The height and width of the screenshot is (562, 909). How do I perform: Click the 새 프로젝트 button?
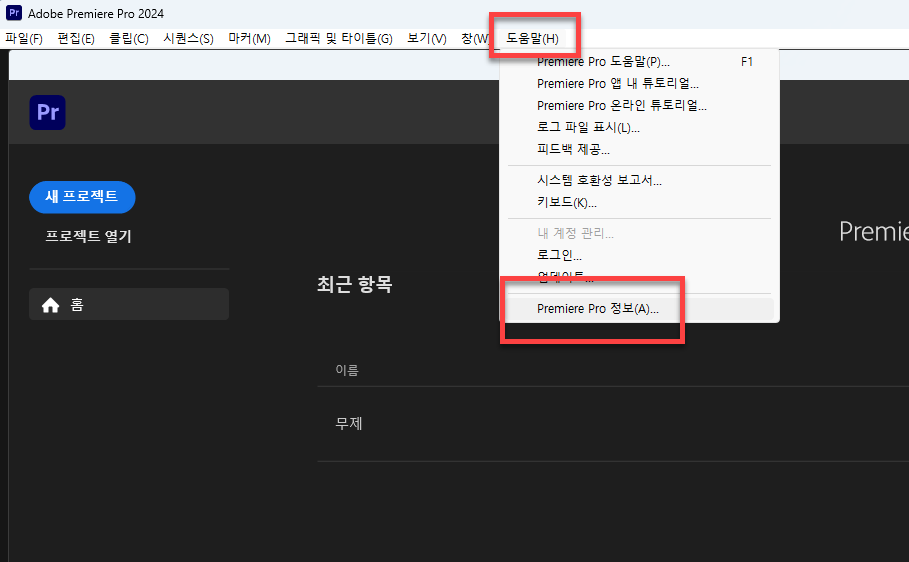coord(82,197)
